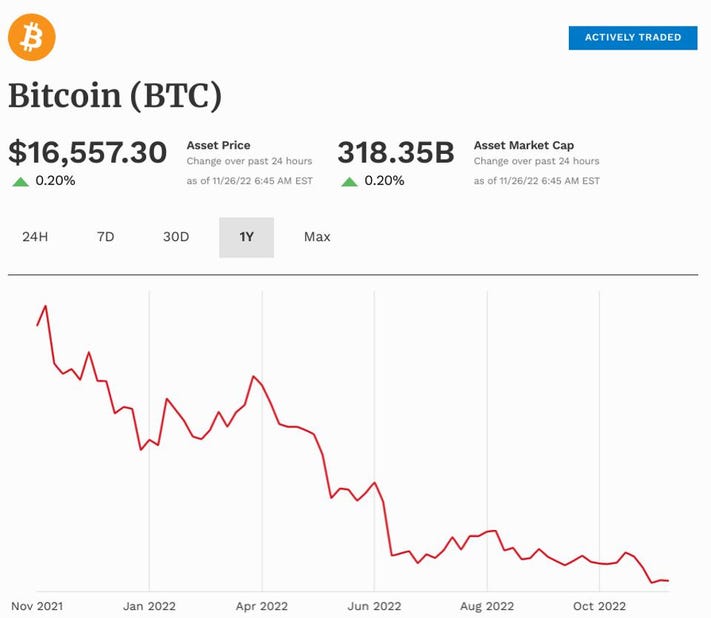Click the orange Bitcoin logo icon
This screenshot has width=711, height=618.
pyautogui.click(x=32, y=37)
